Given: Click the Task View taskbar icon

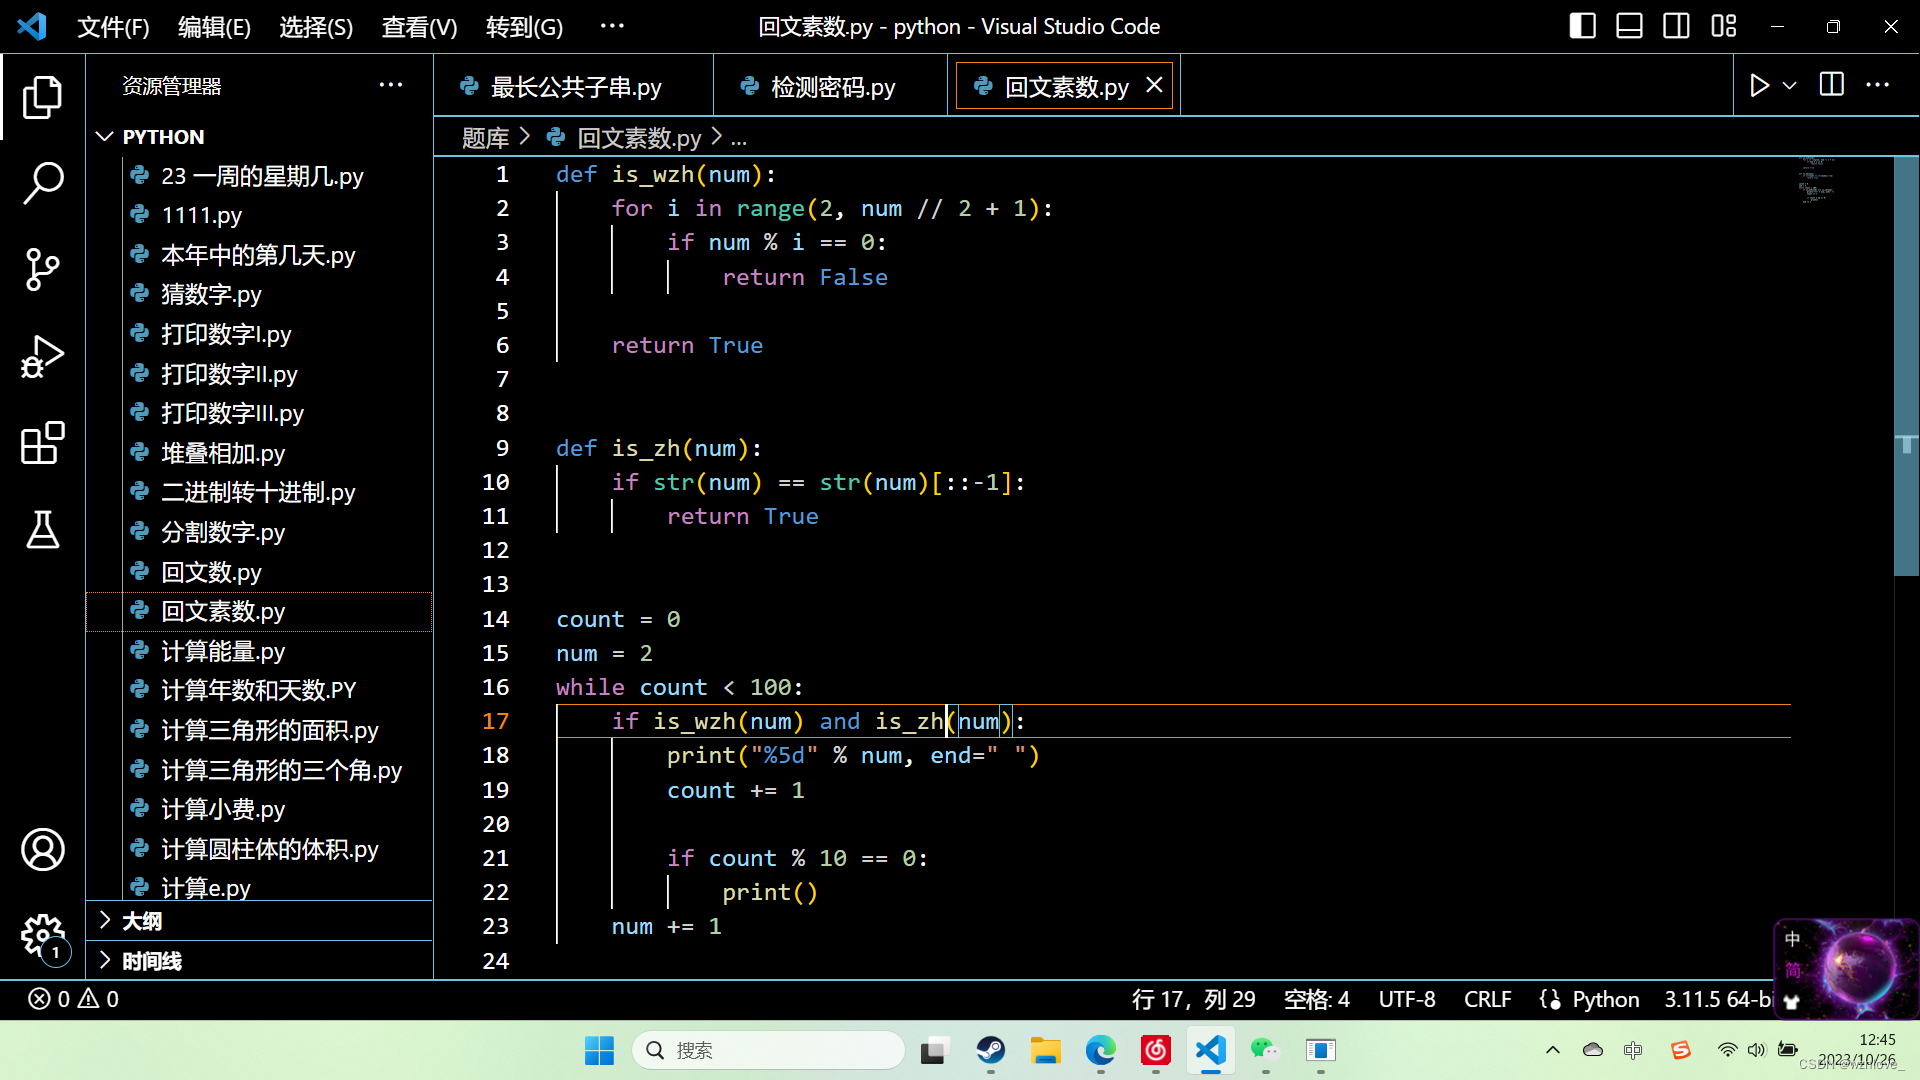Looking at the screenshot, I should (x=934, y=1050).
